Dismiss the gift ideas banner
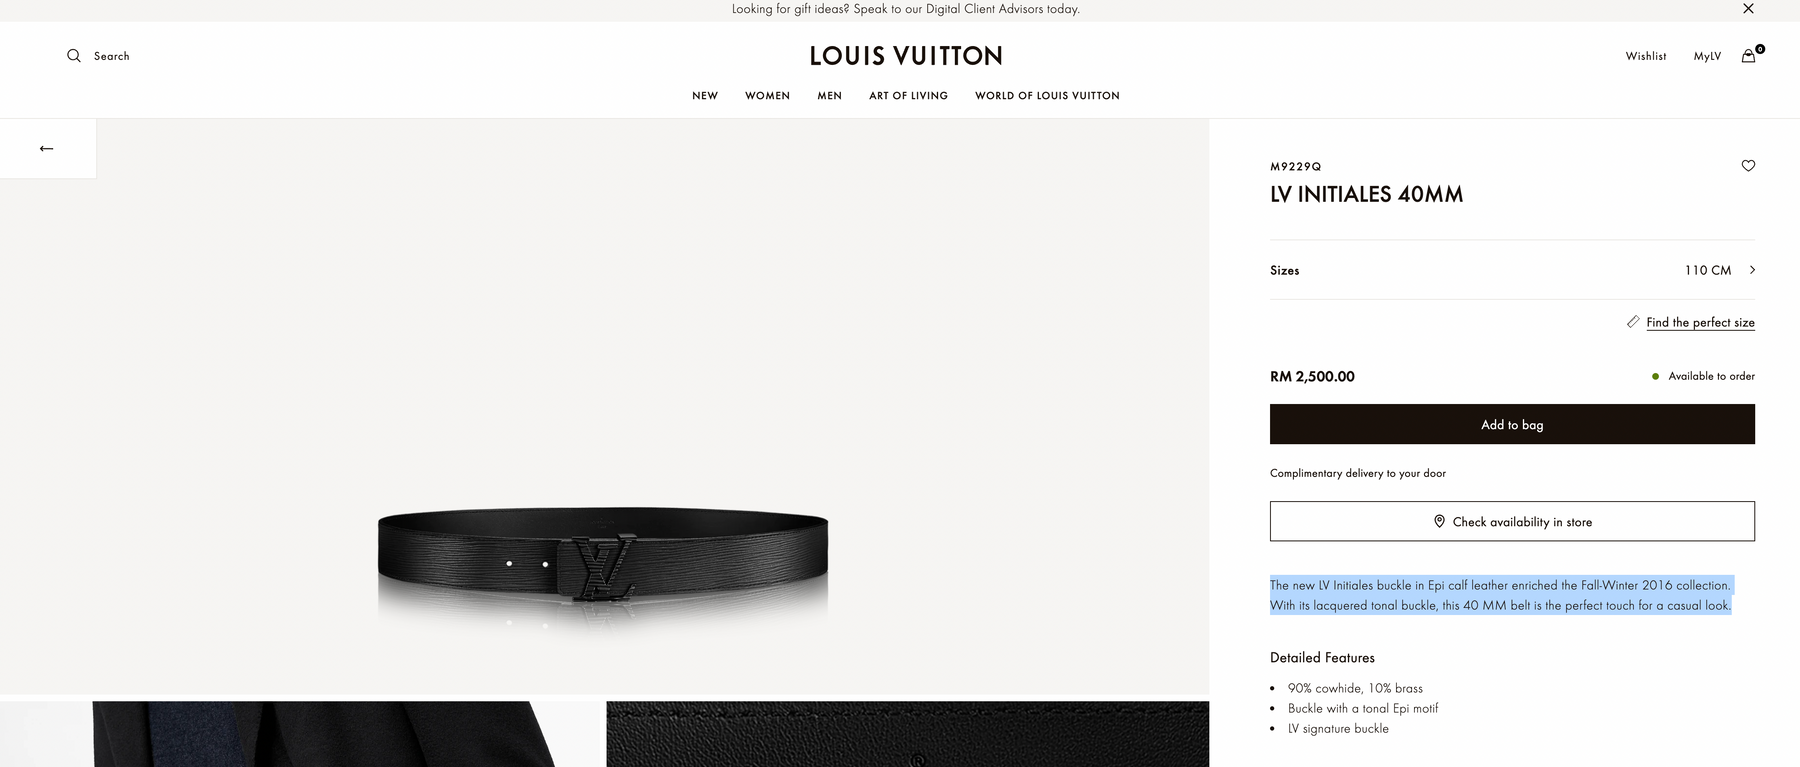The width and height of the screenshot is (1800, 767). tap(1748, 8)
